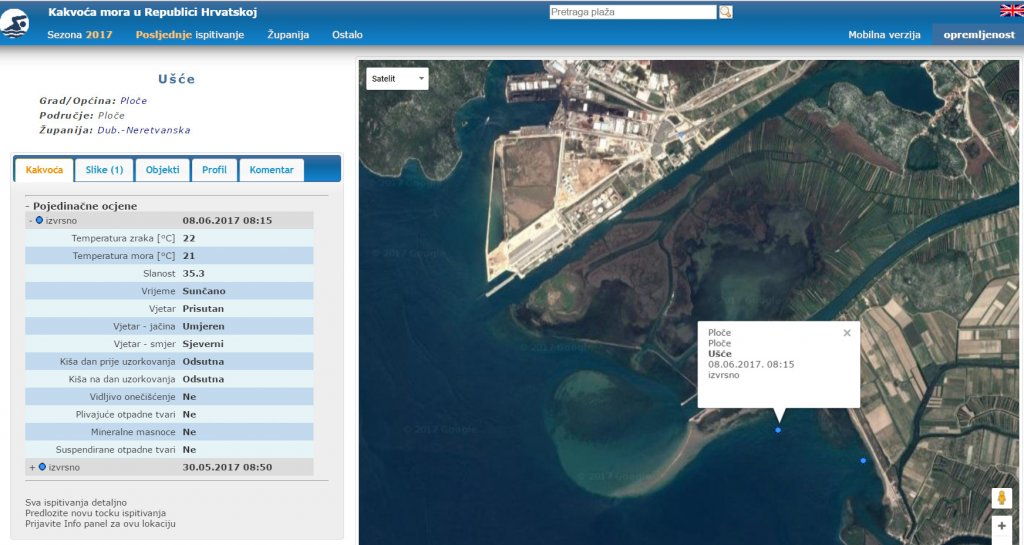Click the swimmer logo icon
Screen dimensions: 1024x545
[16, 24]
